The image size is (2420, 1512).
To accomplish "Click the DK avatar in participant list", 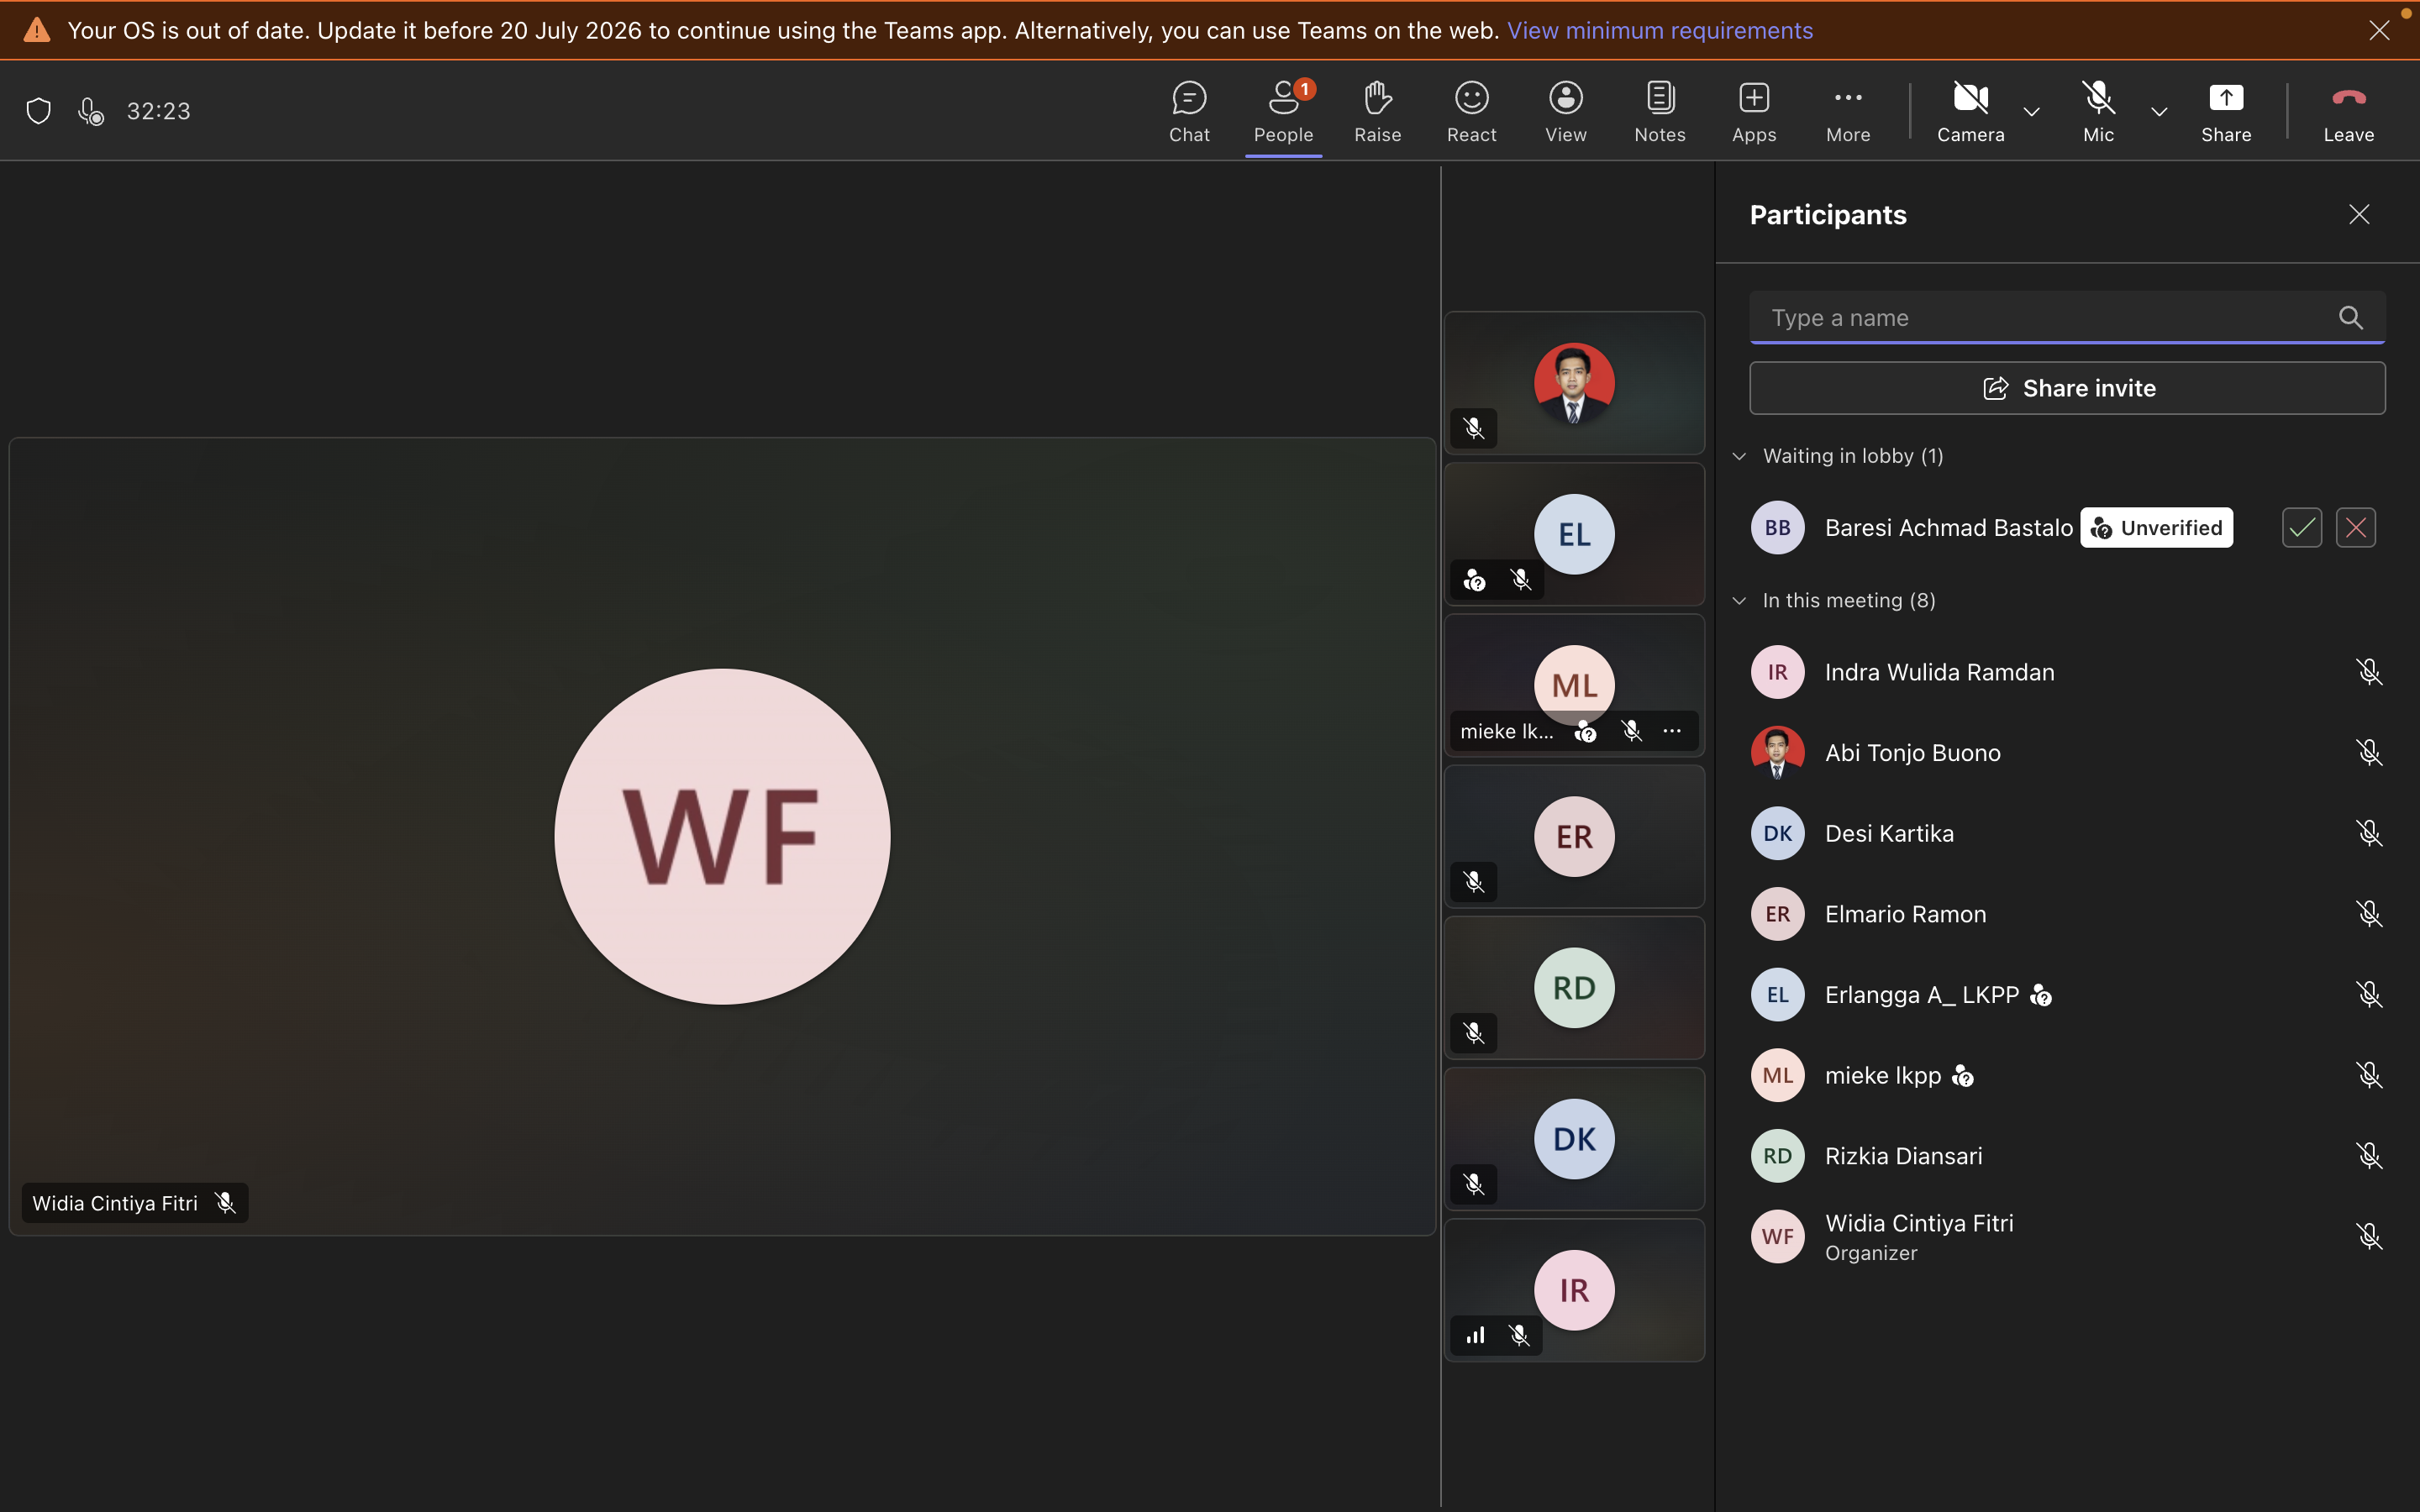I will [1777, 833].
